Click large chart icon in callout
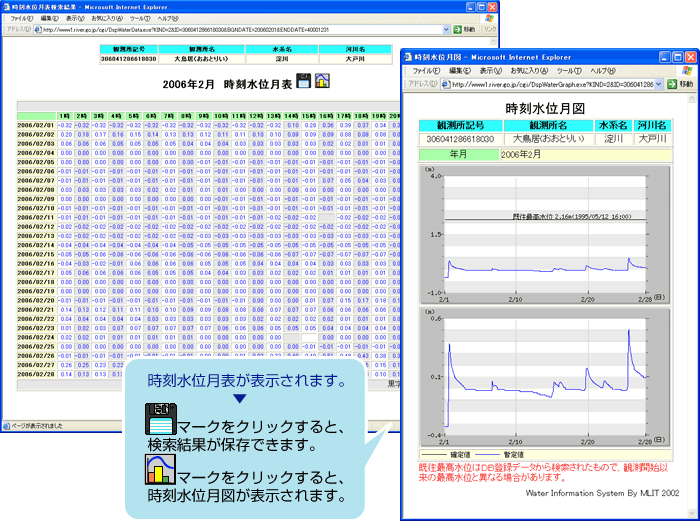 160,469
